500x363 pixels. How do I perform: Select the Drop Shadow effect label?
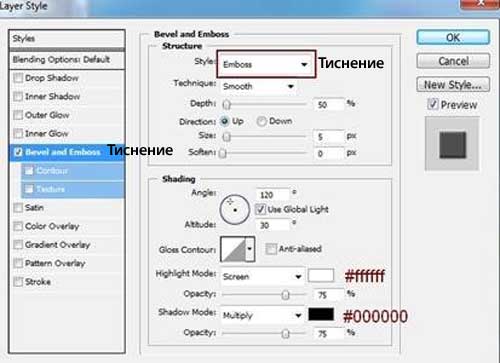coord(52,78)
